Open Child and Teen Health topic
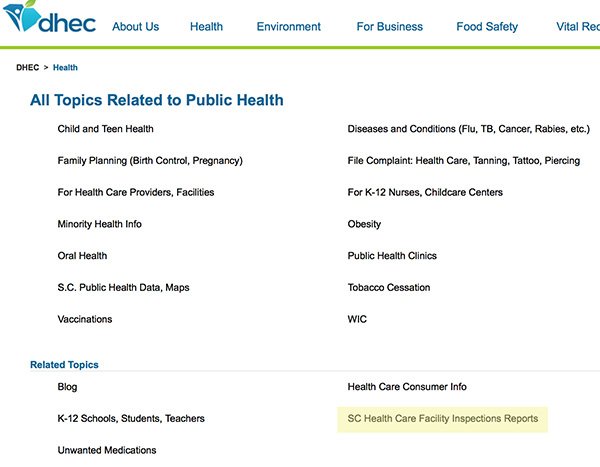Image resolution: width=600 pixels, height=467 pixels. click(106, 129)
